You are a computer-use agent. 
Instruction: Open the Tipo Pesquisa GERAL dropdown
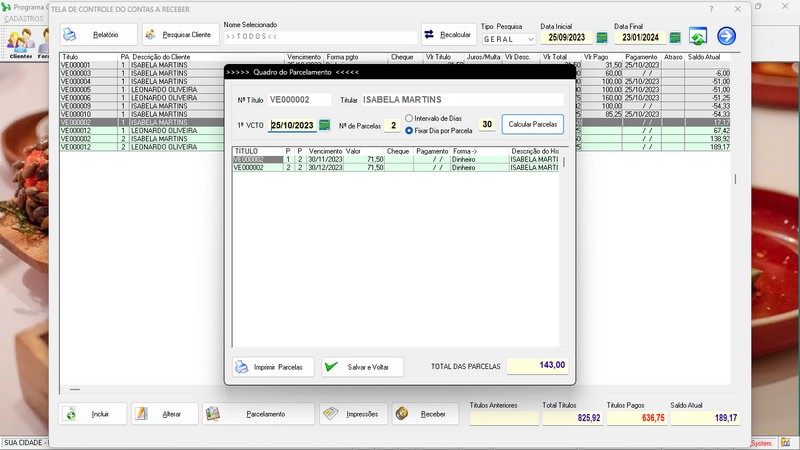point(505,39)
